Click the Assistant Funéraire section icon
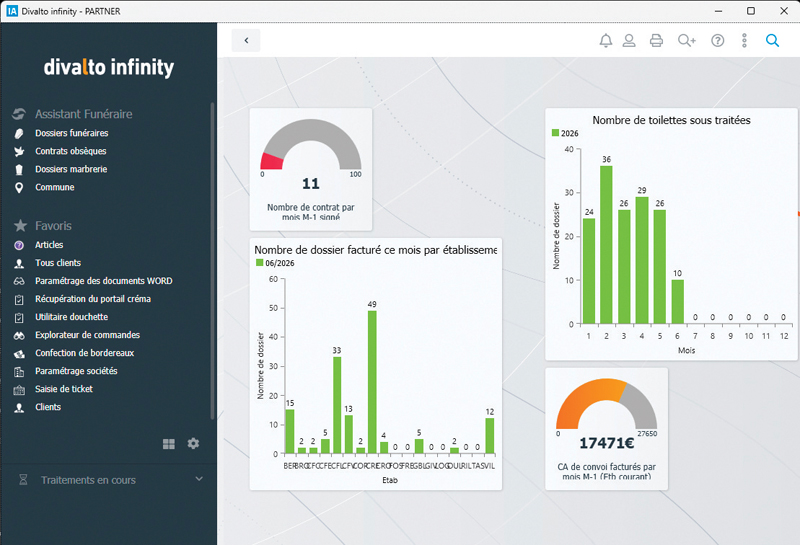Screen dimensions: 800x545 coord(19,114)
